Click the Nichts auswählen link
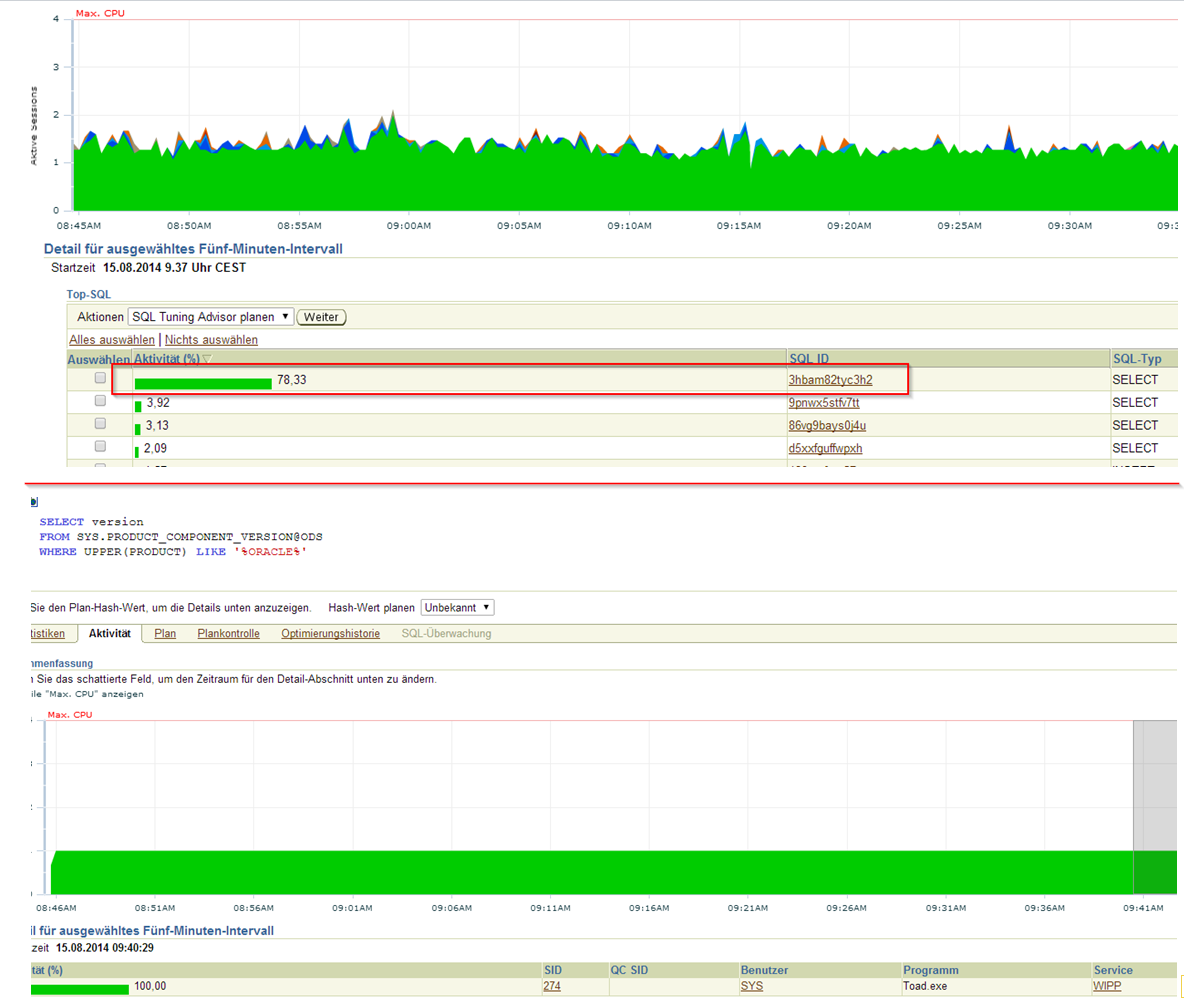The width and height of the screenshot is (1184, 998). click(211, 340)
